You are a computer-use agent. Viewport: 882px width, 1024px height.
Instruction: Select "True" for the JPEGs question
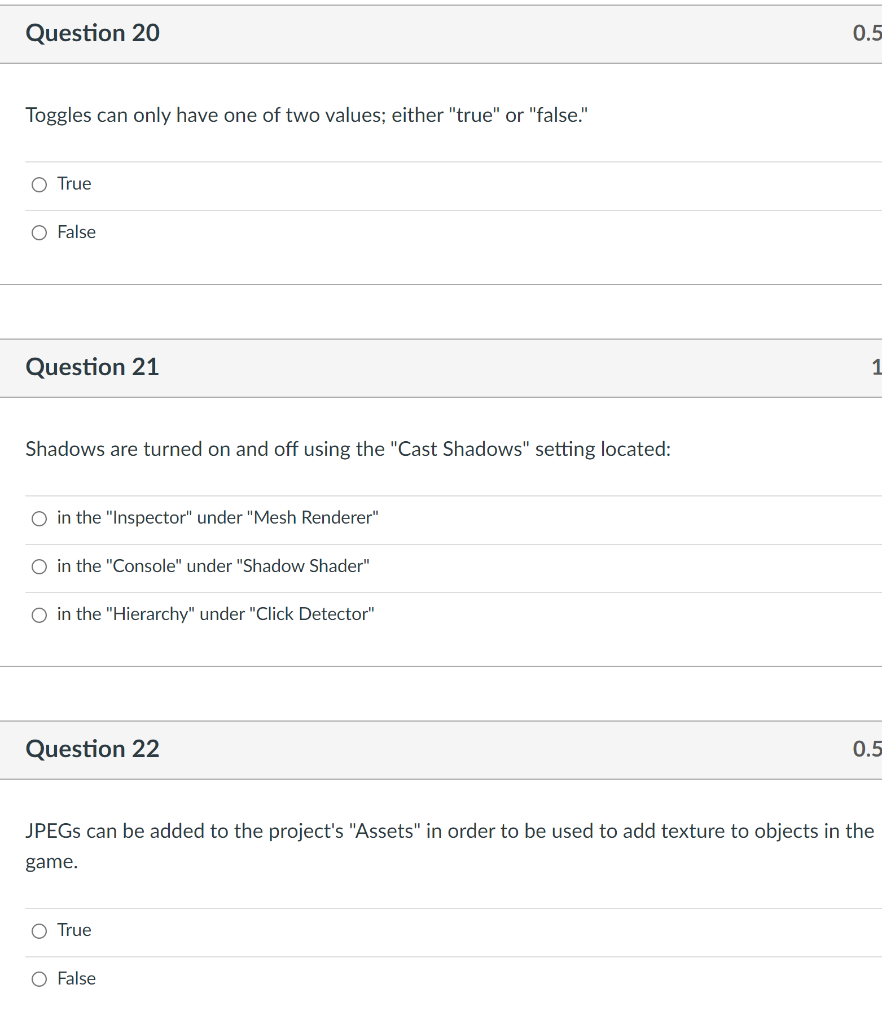click(x=38, y=930)
